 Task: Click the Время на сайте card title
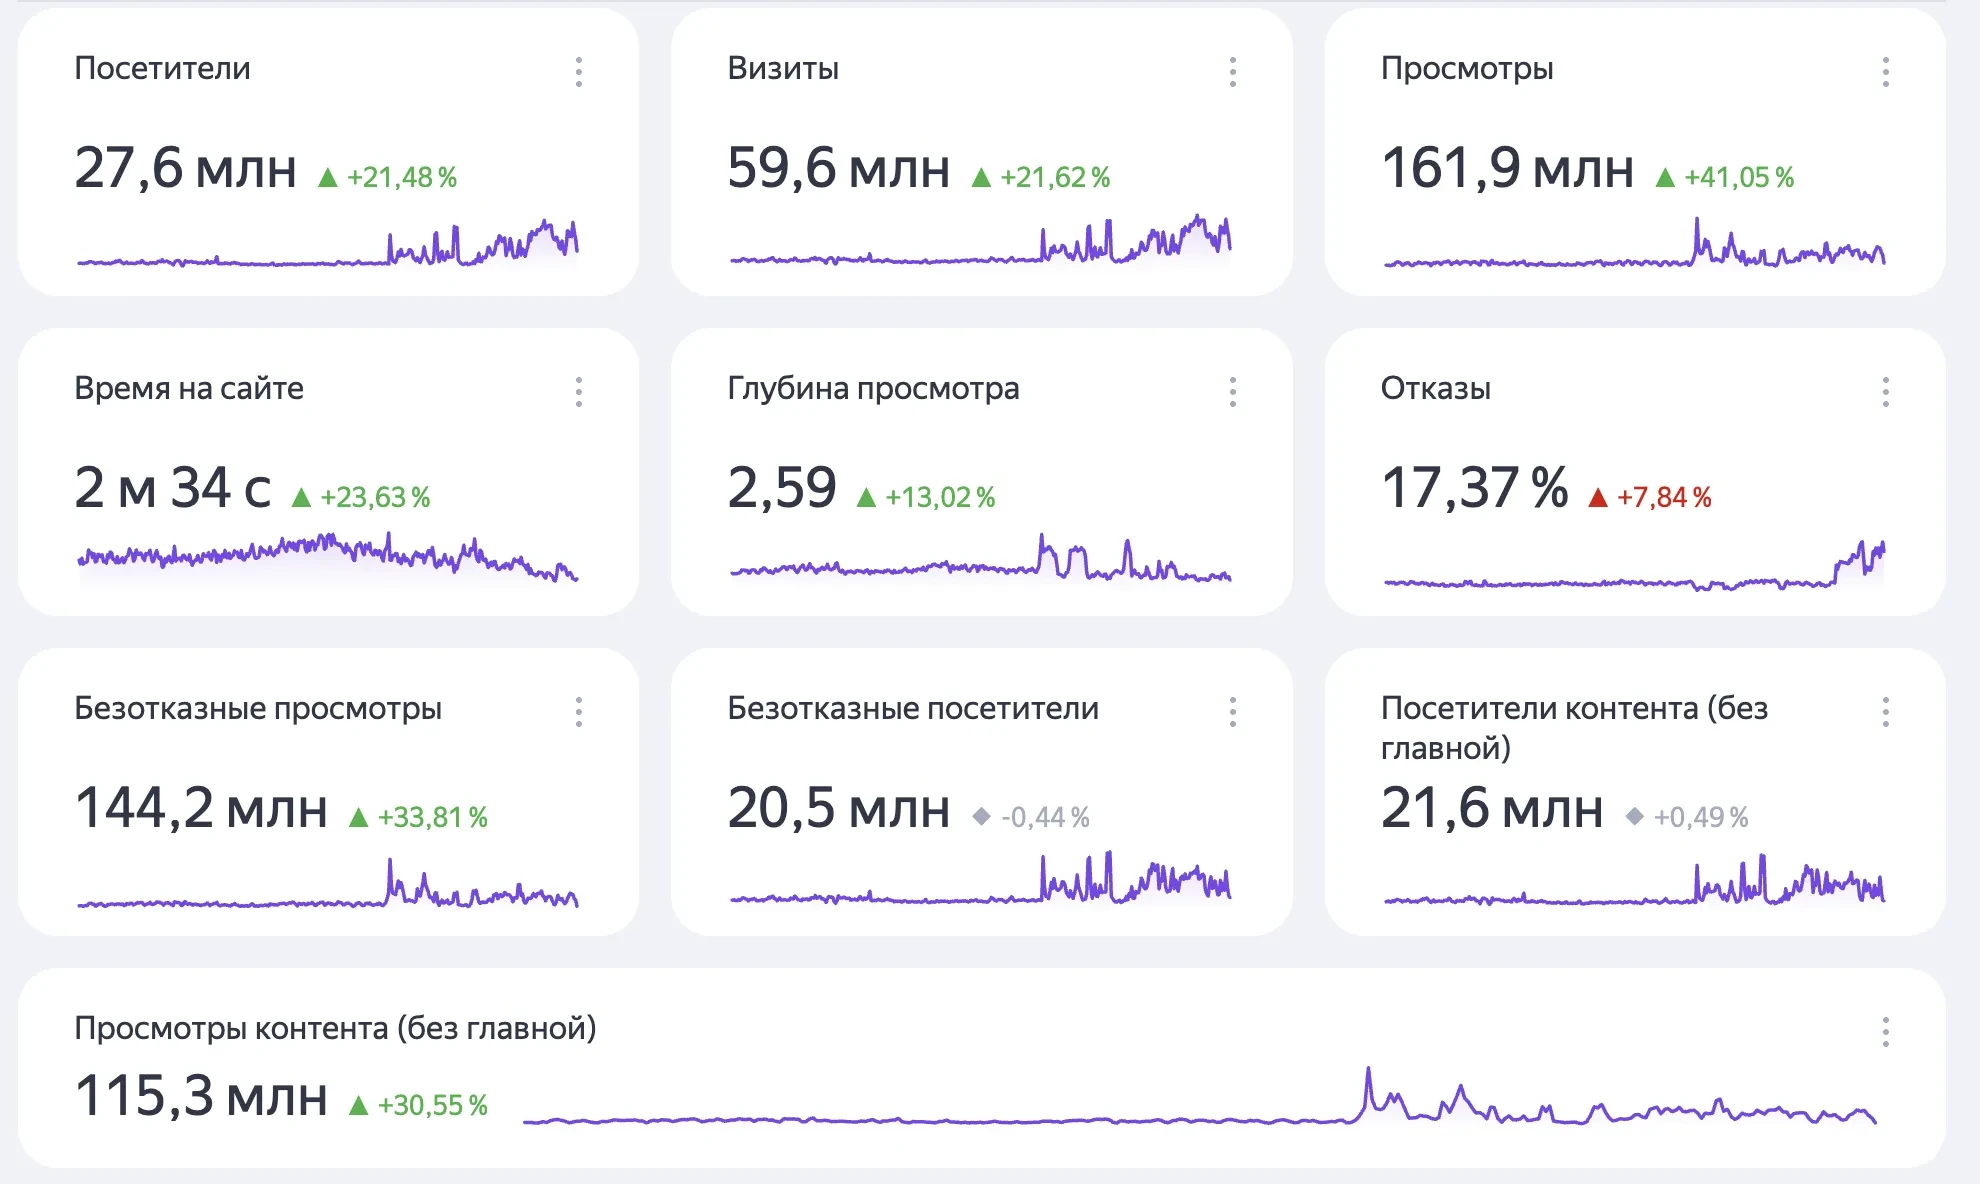189,388
